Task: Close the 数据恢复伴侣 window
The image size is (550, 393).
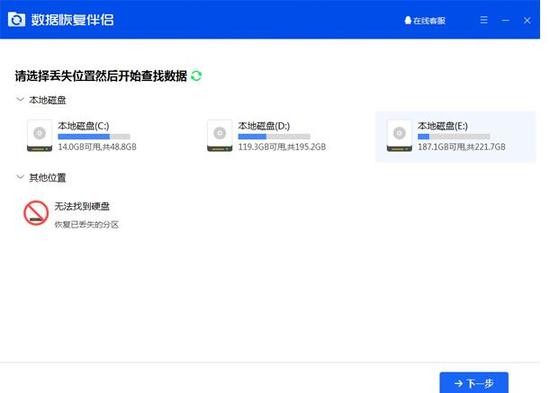Action: (x=527, y=20)
